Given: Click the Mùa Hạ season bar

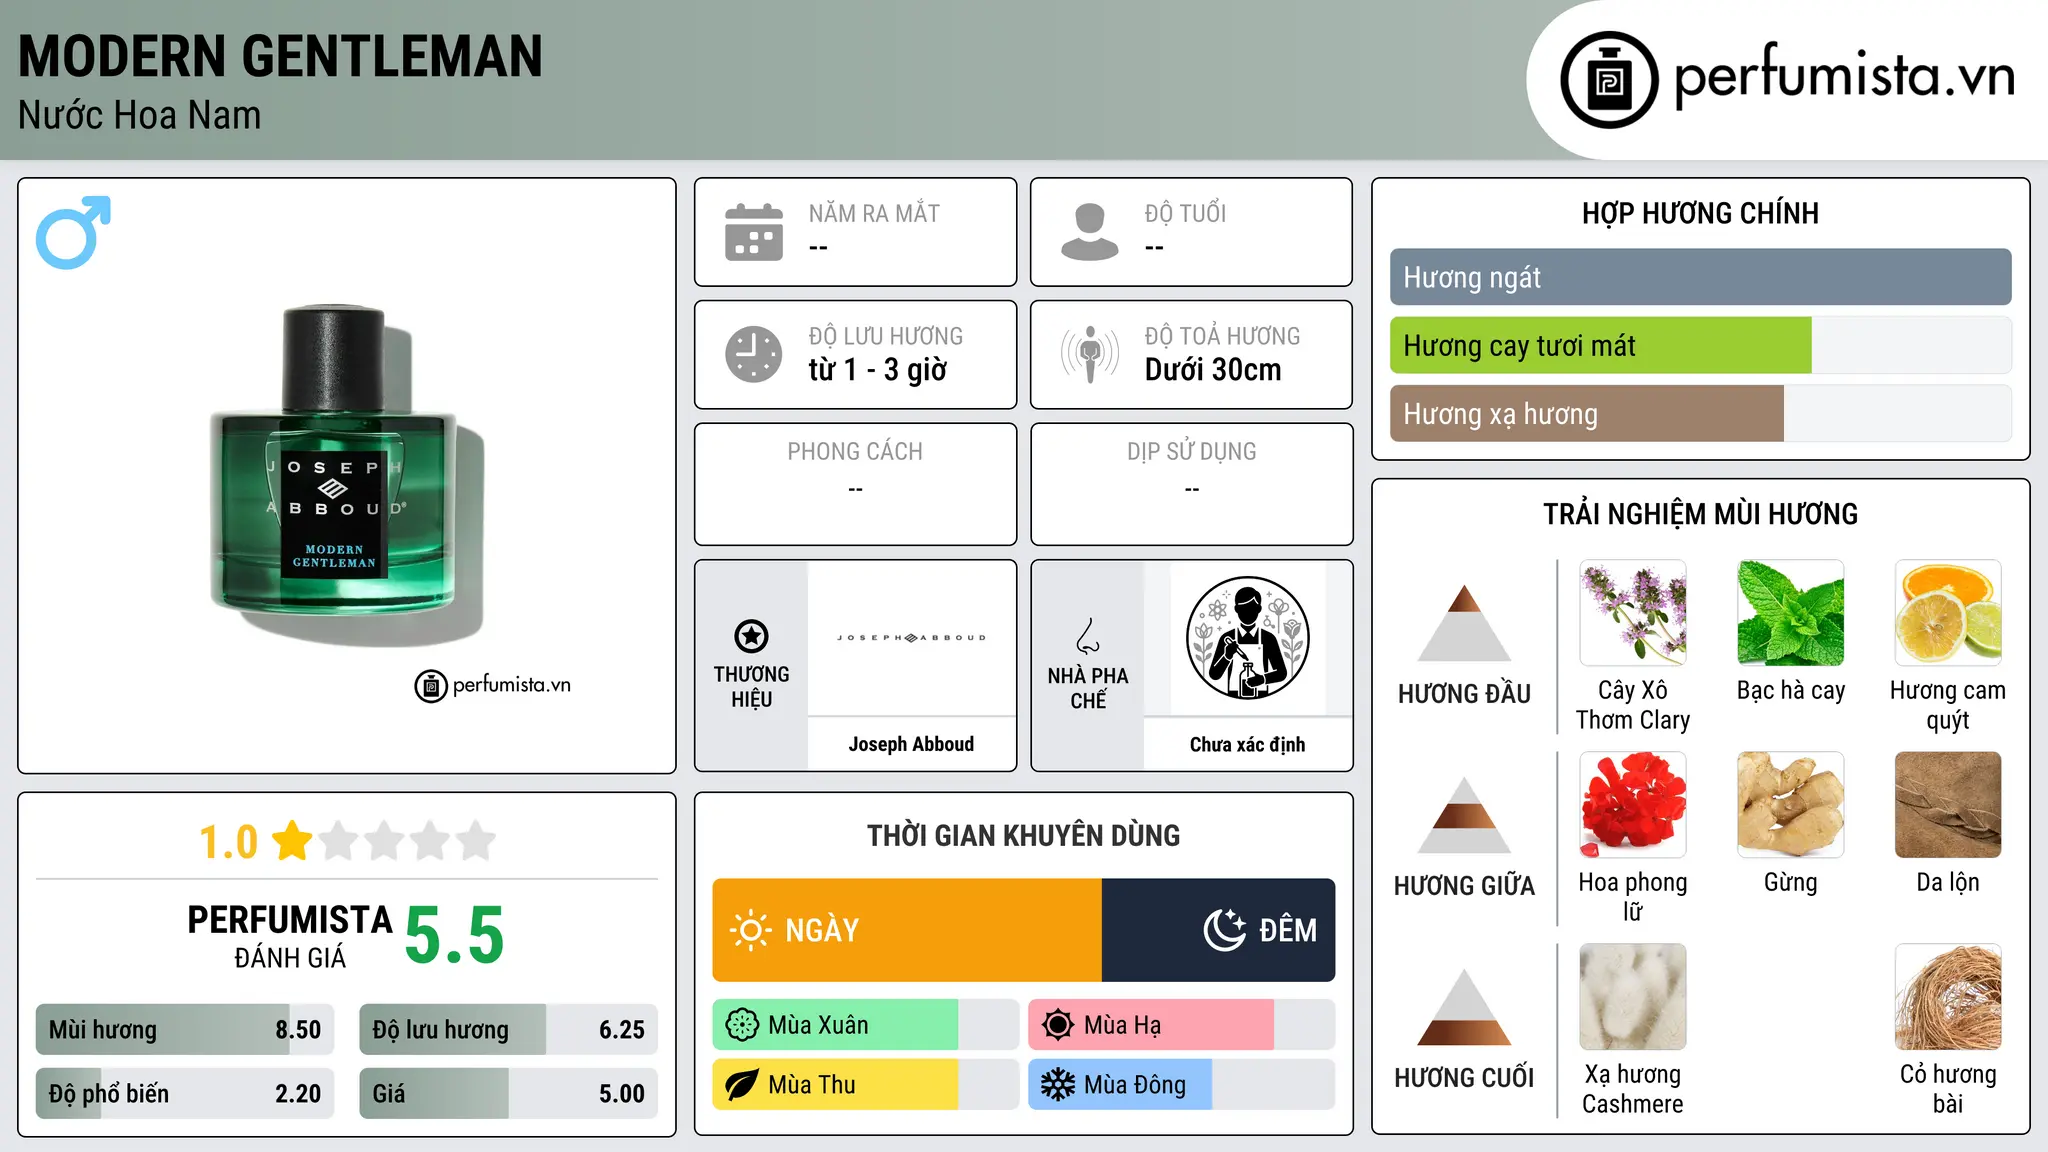Looking at the screenshot, I should 1181,1025.
